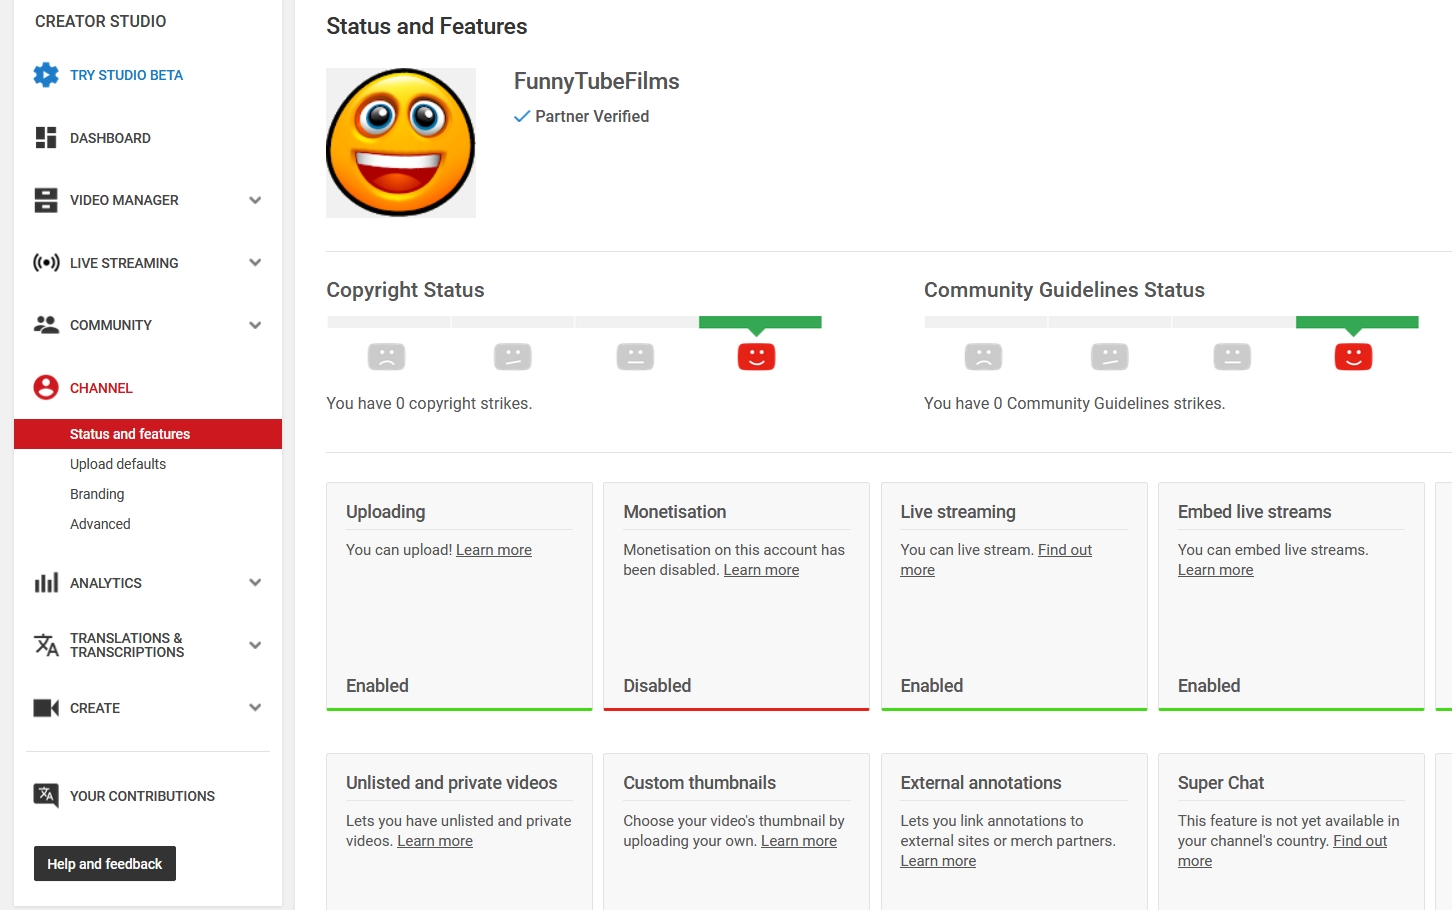Open Try Studio Beta
The width and height of the screenshot is (1452, 910).
126,75
